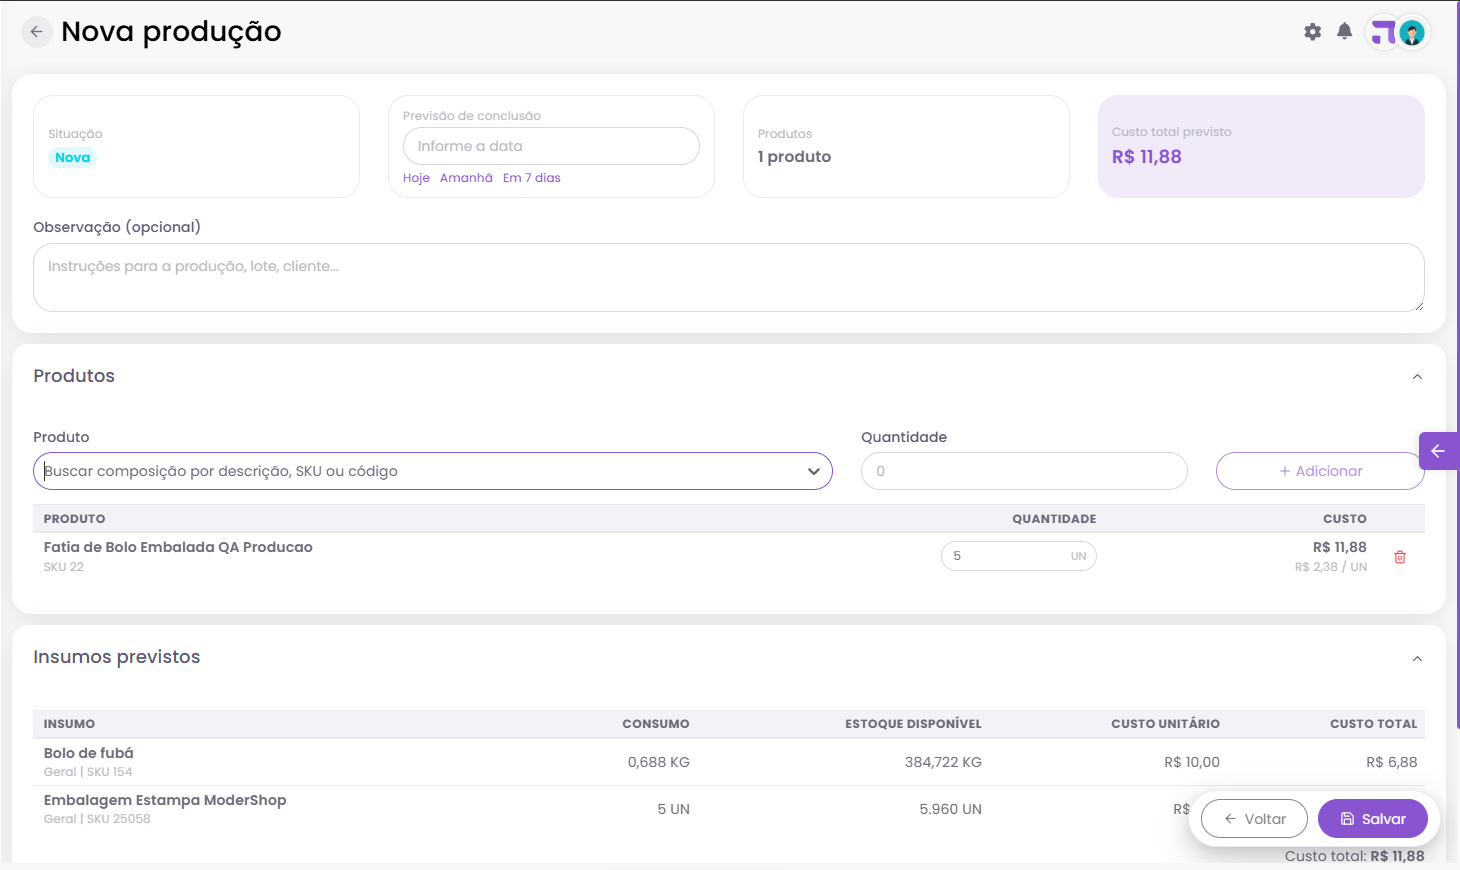The height and width of the screenshot is (870, 1460).
Task: Click the Voltar button
Action: [x=1254, y=819]
